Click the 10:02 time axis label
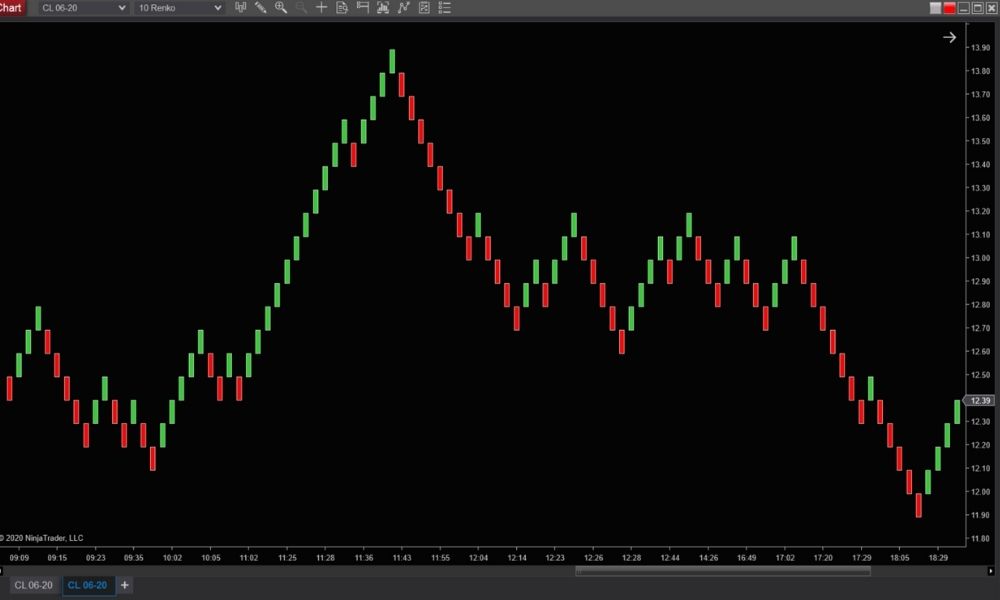The image size is (1000, 600). 172,558
